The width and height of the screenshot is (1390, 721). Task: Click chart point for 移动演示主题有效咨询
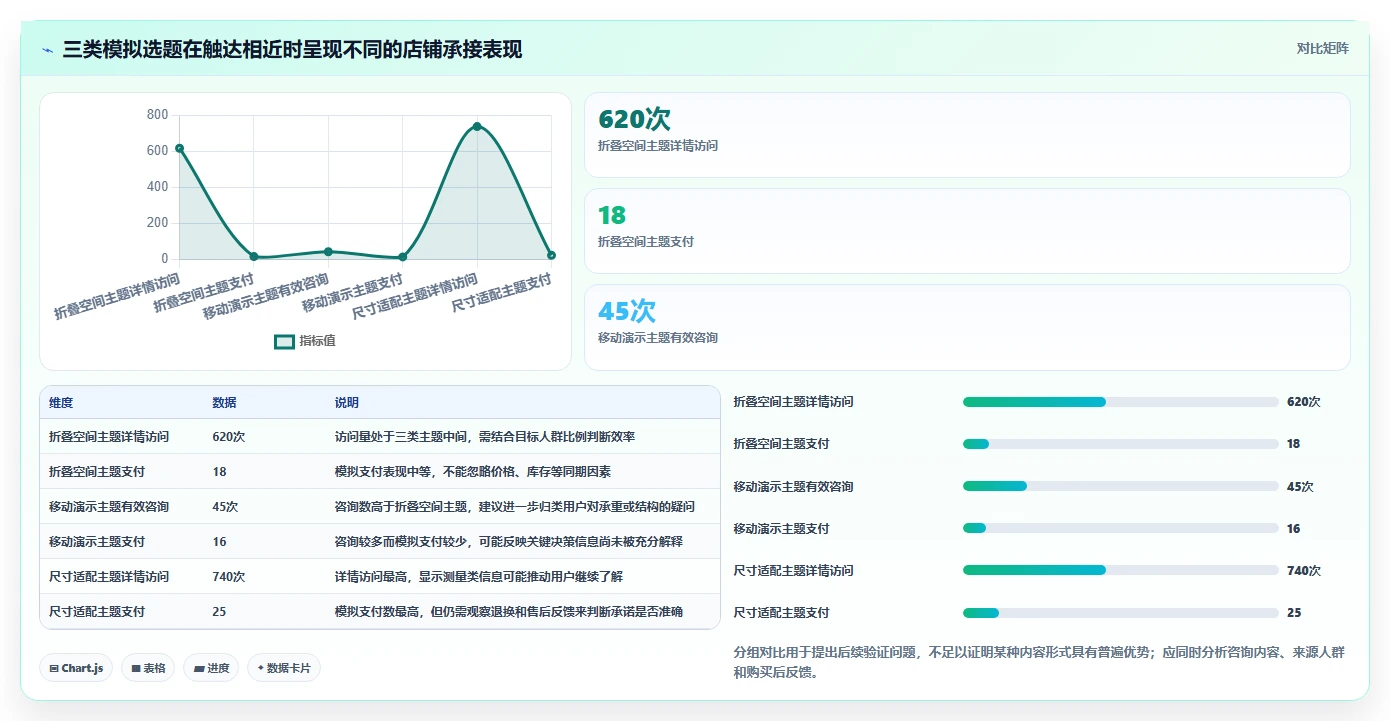(x=328, y=251)
